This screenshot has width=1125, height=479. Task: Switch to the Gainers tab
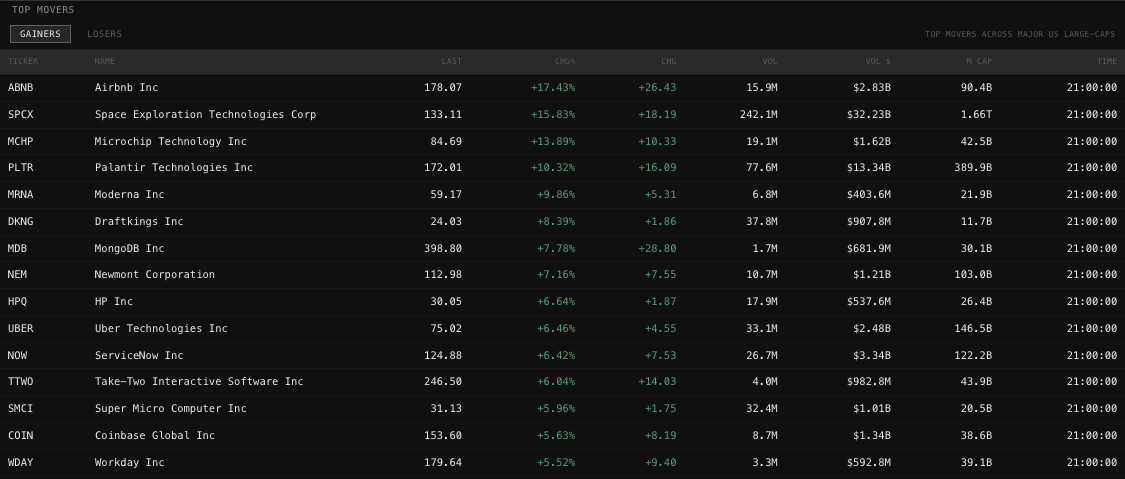(40, 34)
